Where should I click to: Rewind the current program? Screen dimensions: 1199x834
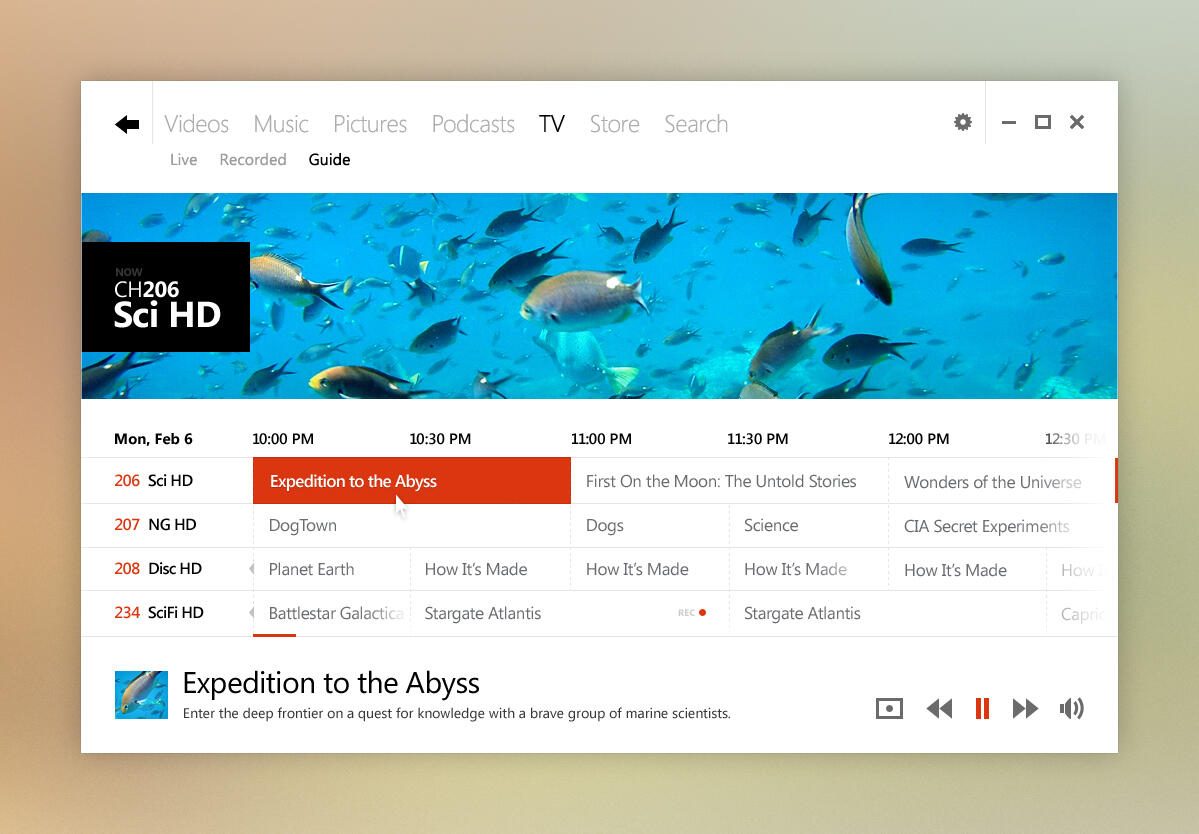[939, 709]
